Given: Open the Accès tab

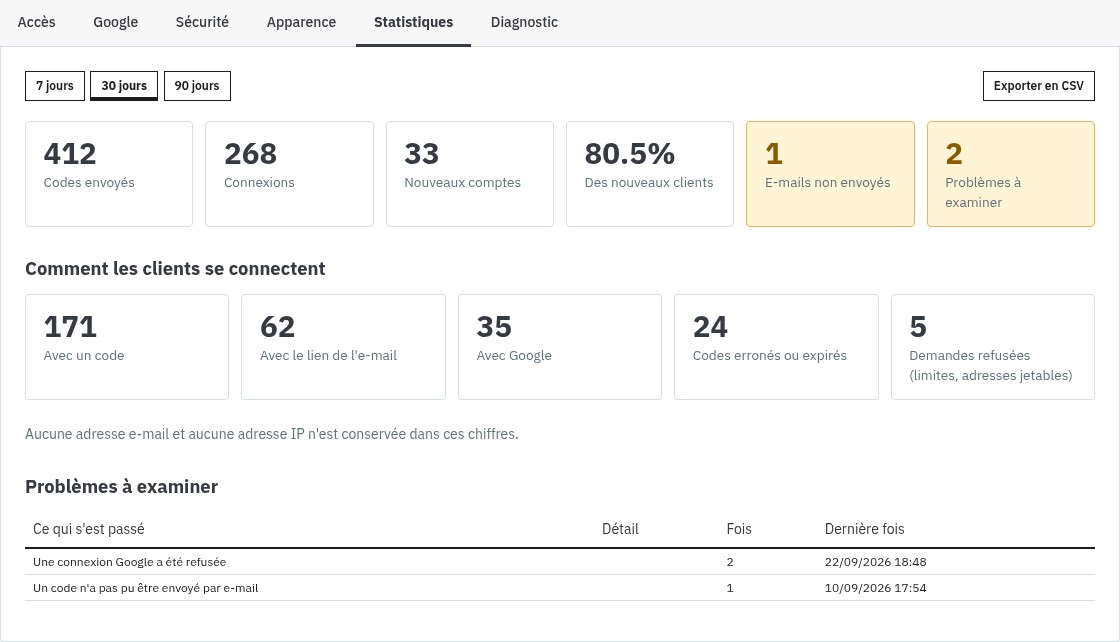Looking at the screenshot, I should point(36,22).
